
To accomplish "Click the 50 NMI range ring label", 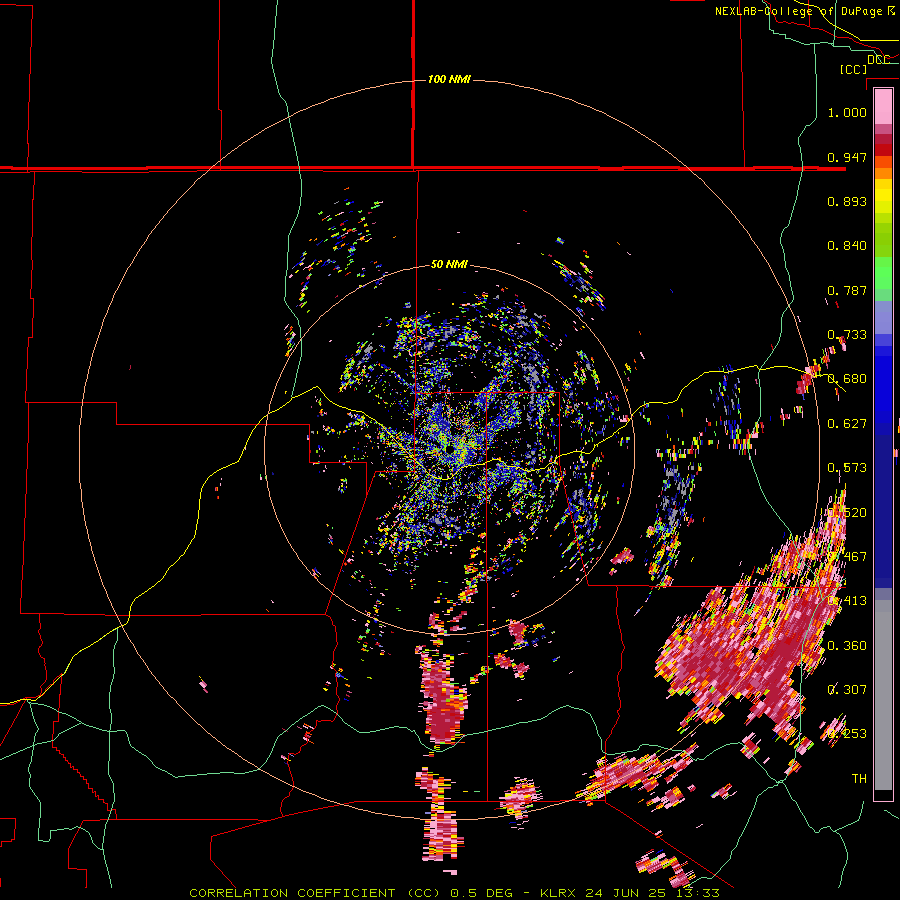I will pyautogui.click(x=449, y=265).
